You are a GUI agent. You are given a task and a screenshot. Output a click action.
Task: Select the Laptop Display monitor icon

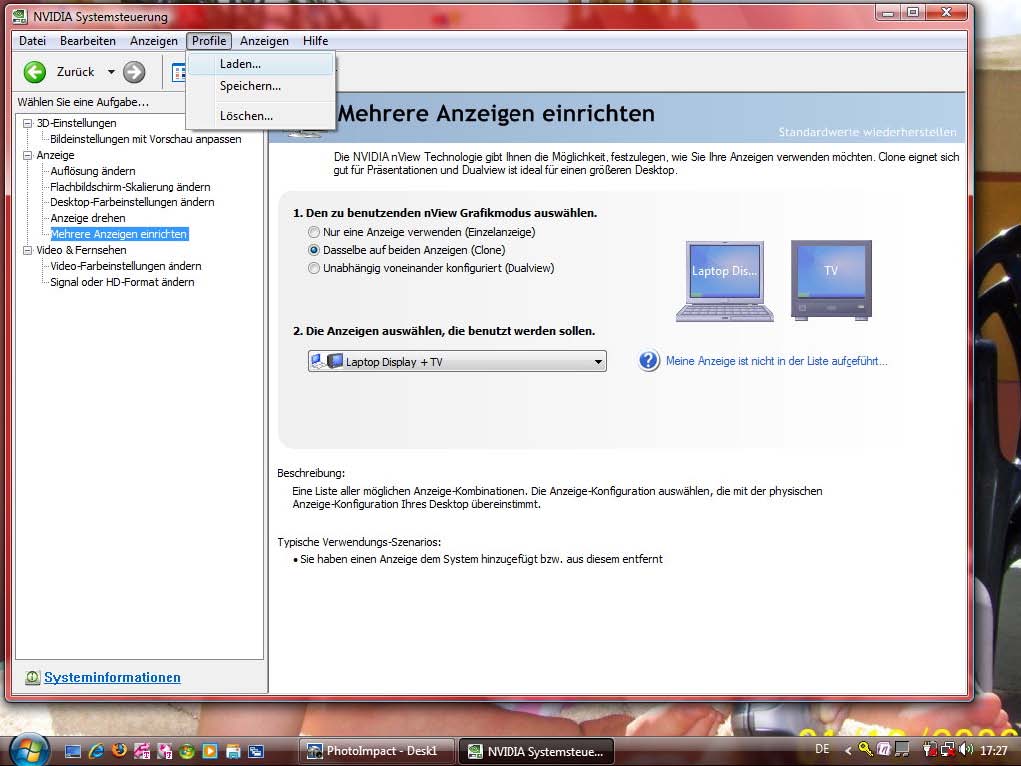(x=725, y=280)
